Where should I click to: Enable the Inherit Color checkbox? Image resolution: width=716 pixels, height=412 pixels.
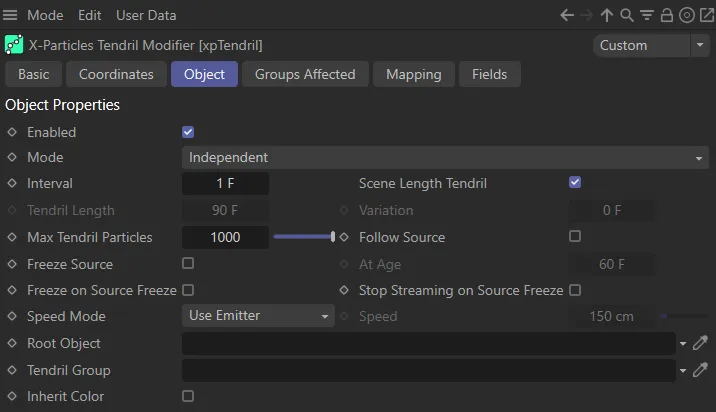pyautogui.click(x=188, y=396)
